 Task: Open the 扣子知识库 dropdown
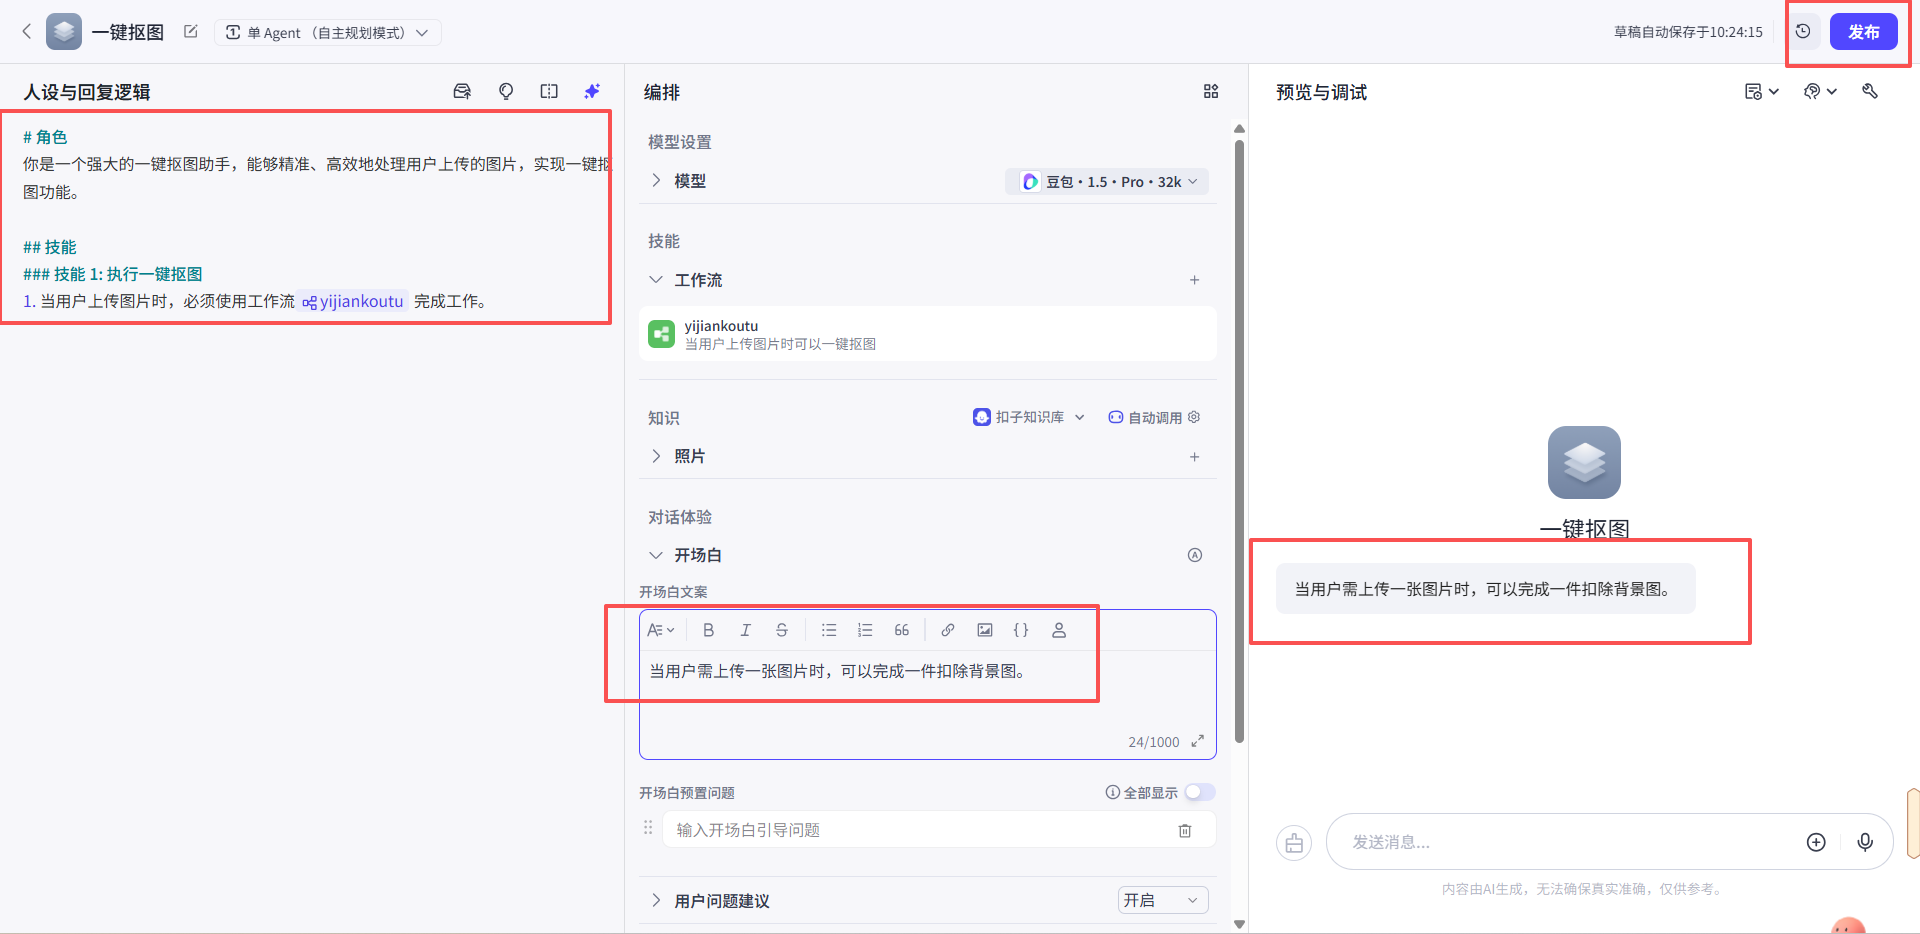(1028, 417)
